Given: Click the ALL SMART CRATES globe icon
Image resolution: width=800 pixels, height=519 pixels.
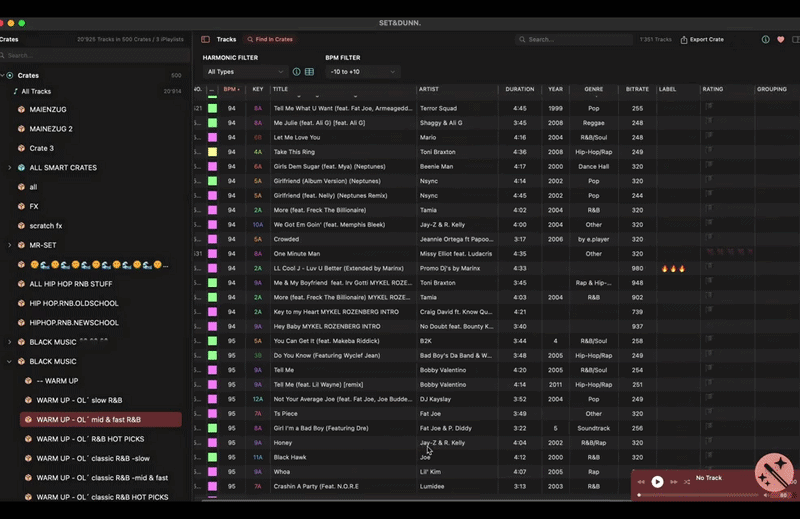Looking at the screenshot, I should tap(21, 167).
